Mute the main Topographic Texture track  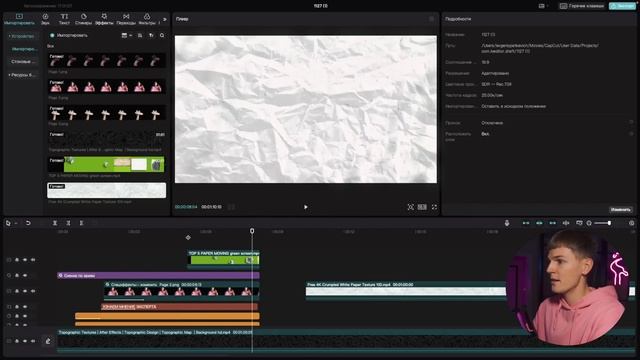(33, 341)
